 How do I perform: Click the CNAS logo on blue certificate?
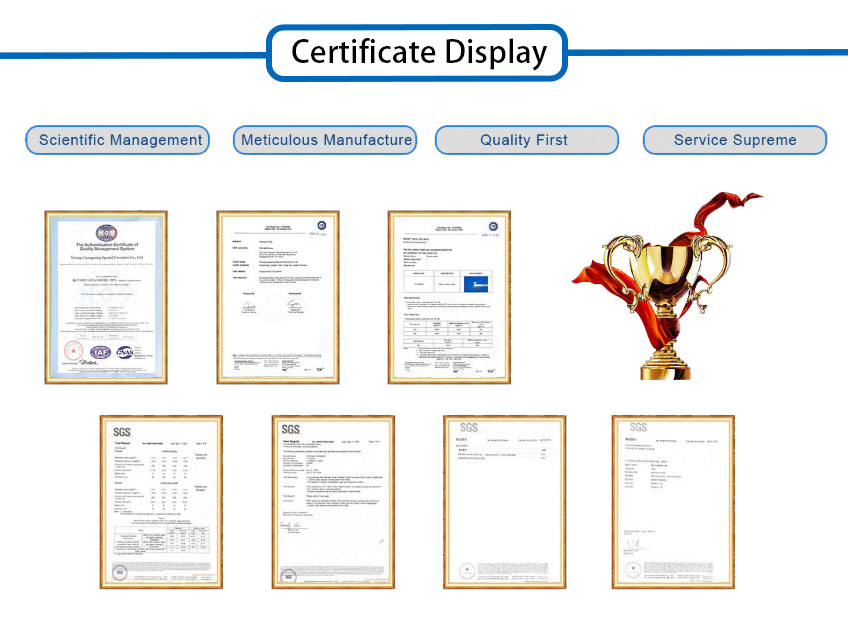point(125,352)
